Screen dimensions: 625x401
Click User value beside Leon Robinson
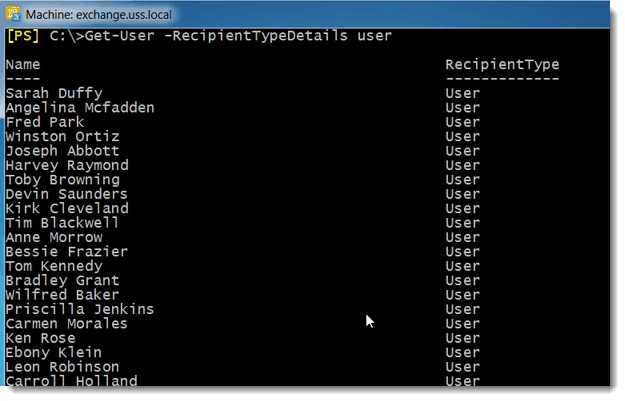[x=462, y=367]
